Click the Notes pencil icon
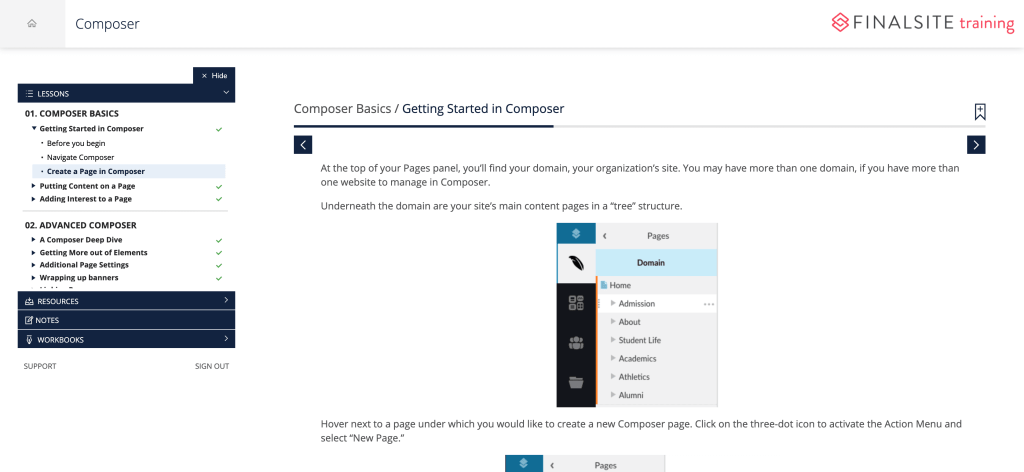 (29, 320)
